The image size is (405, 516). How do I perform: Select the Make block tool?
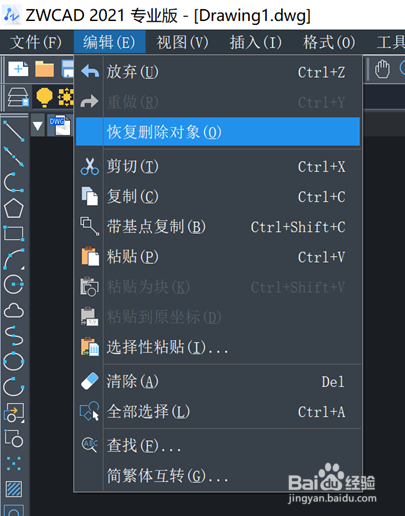pos(14,438)
